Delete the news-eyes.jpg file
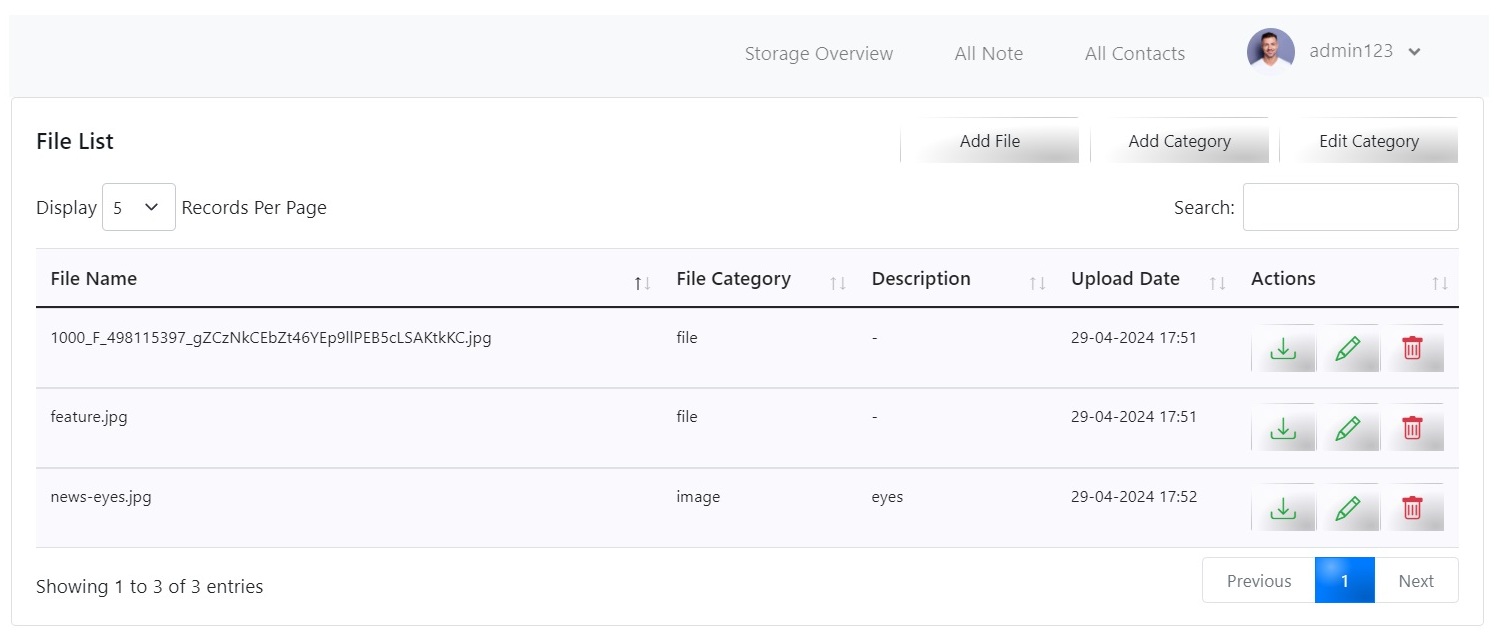 pyautogui.click(x=1412, y=508)
